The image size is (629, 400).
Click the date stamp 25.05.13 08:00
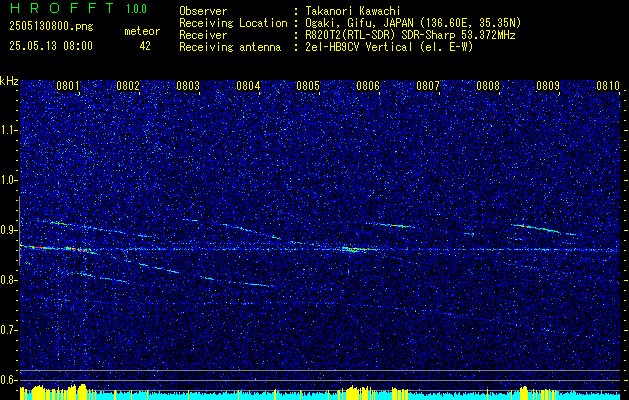(51, 46)
